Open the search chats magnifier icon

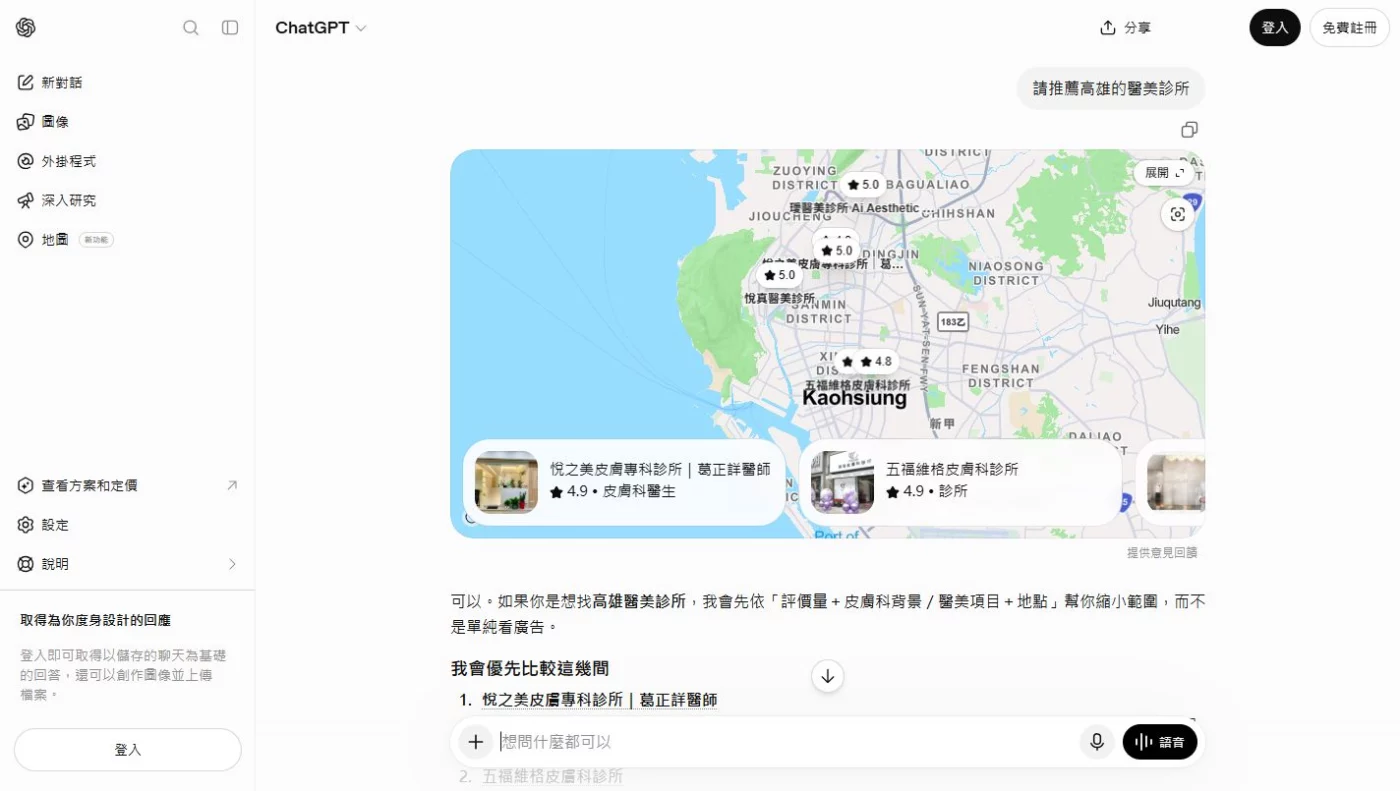[190, 28]
